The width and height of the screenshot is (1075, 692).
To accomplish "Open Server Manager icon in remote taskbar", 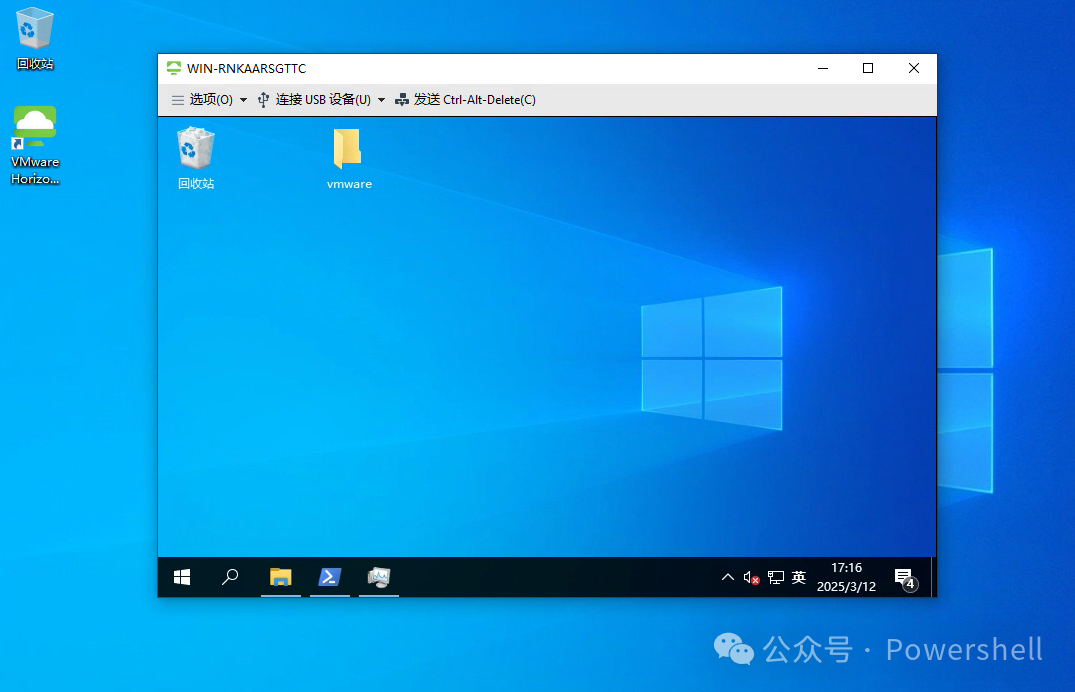I will click(378, 577).
